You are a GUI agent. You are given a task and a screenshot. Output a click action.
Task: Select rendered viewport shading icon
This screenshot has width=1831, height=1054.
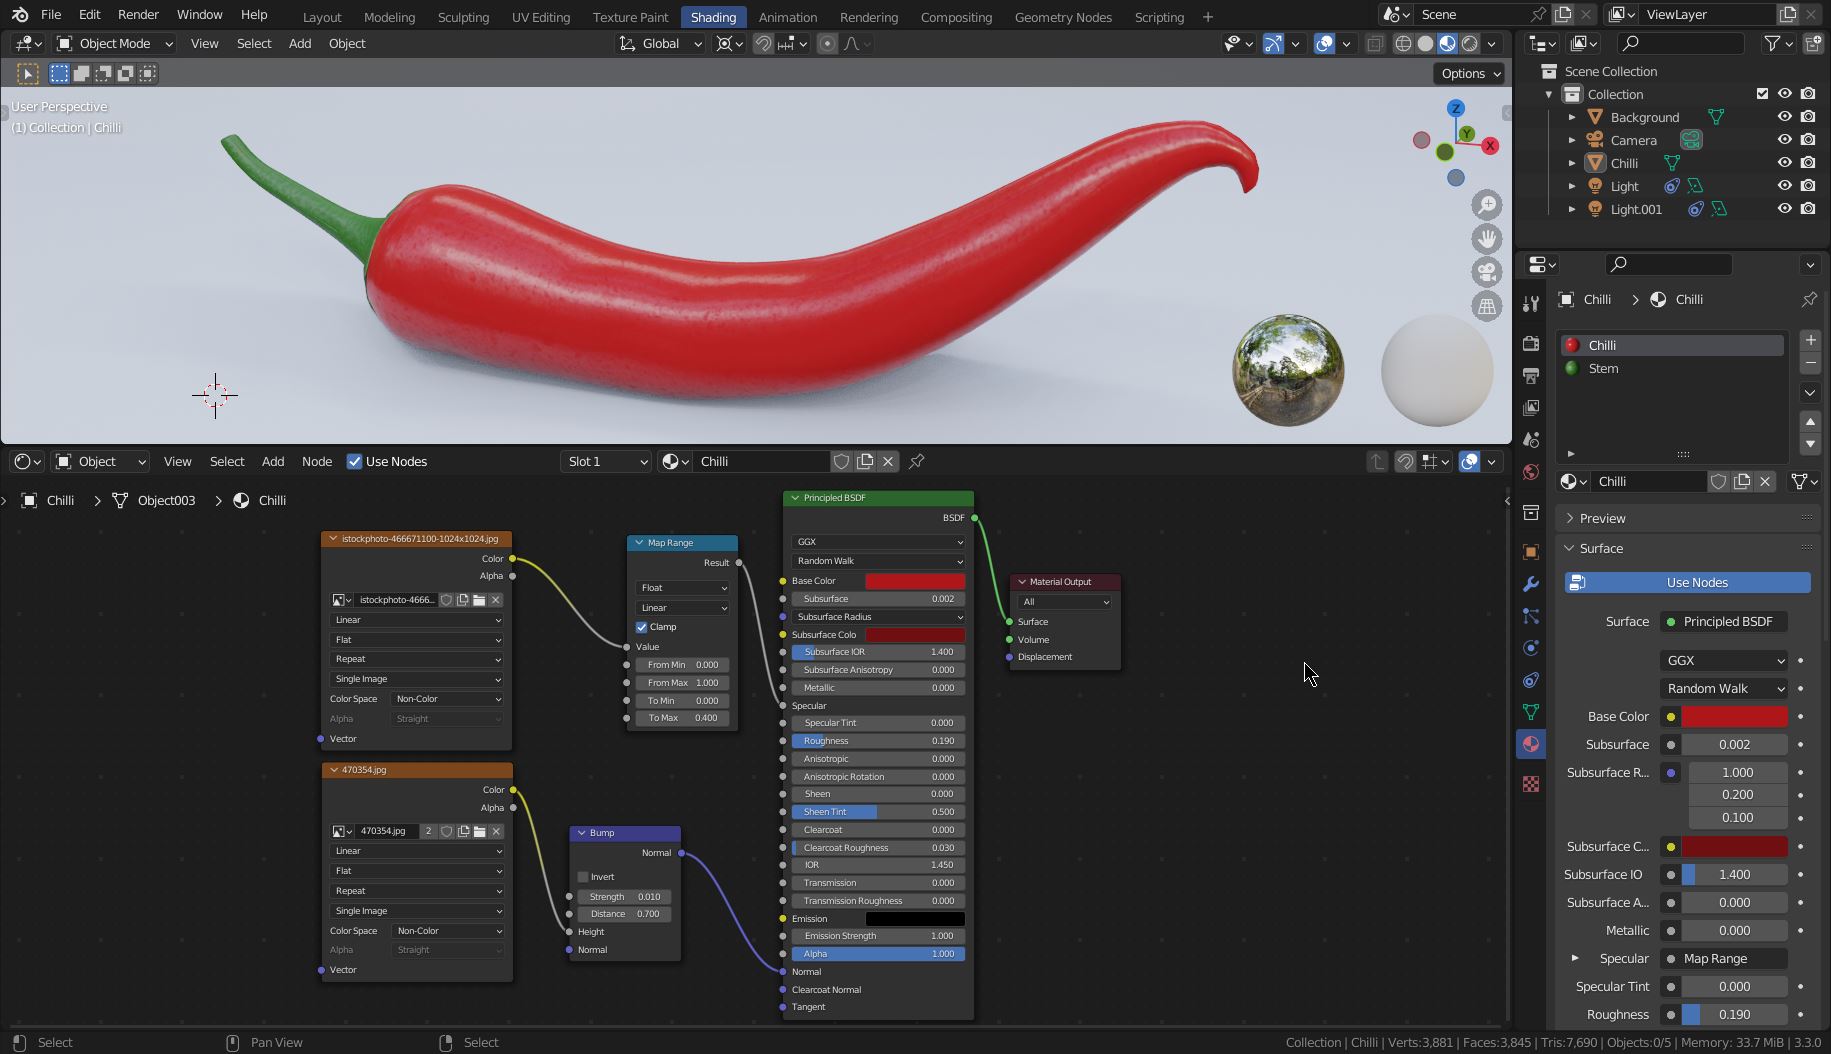click(x=1469, y=43)
